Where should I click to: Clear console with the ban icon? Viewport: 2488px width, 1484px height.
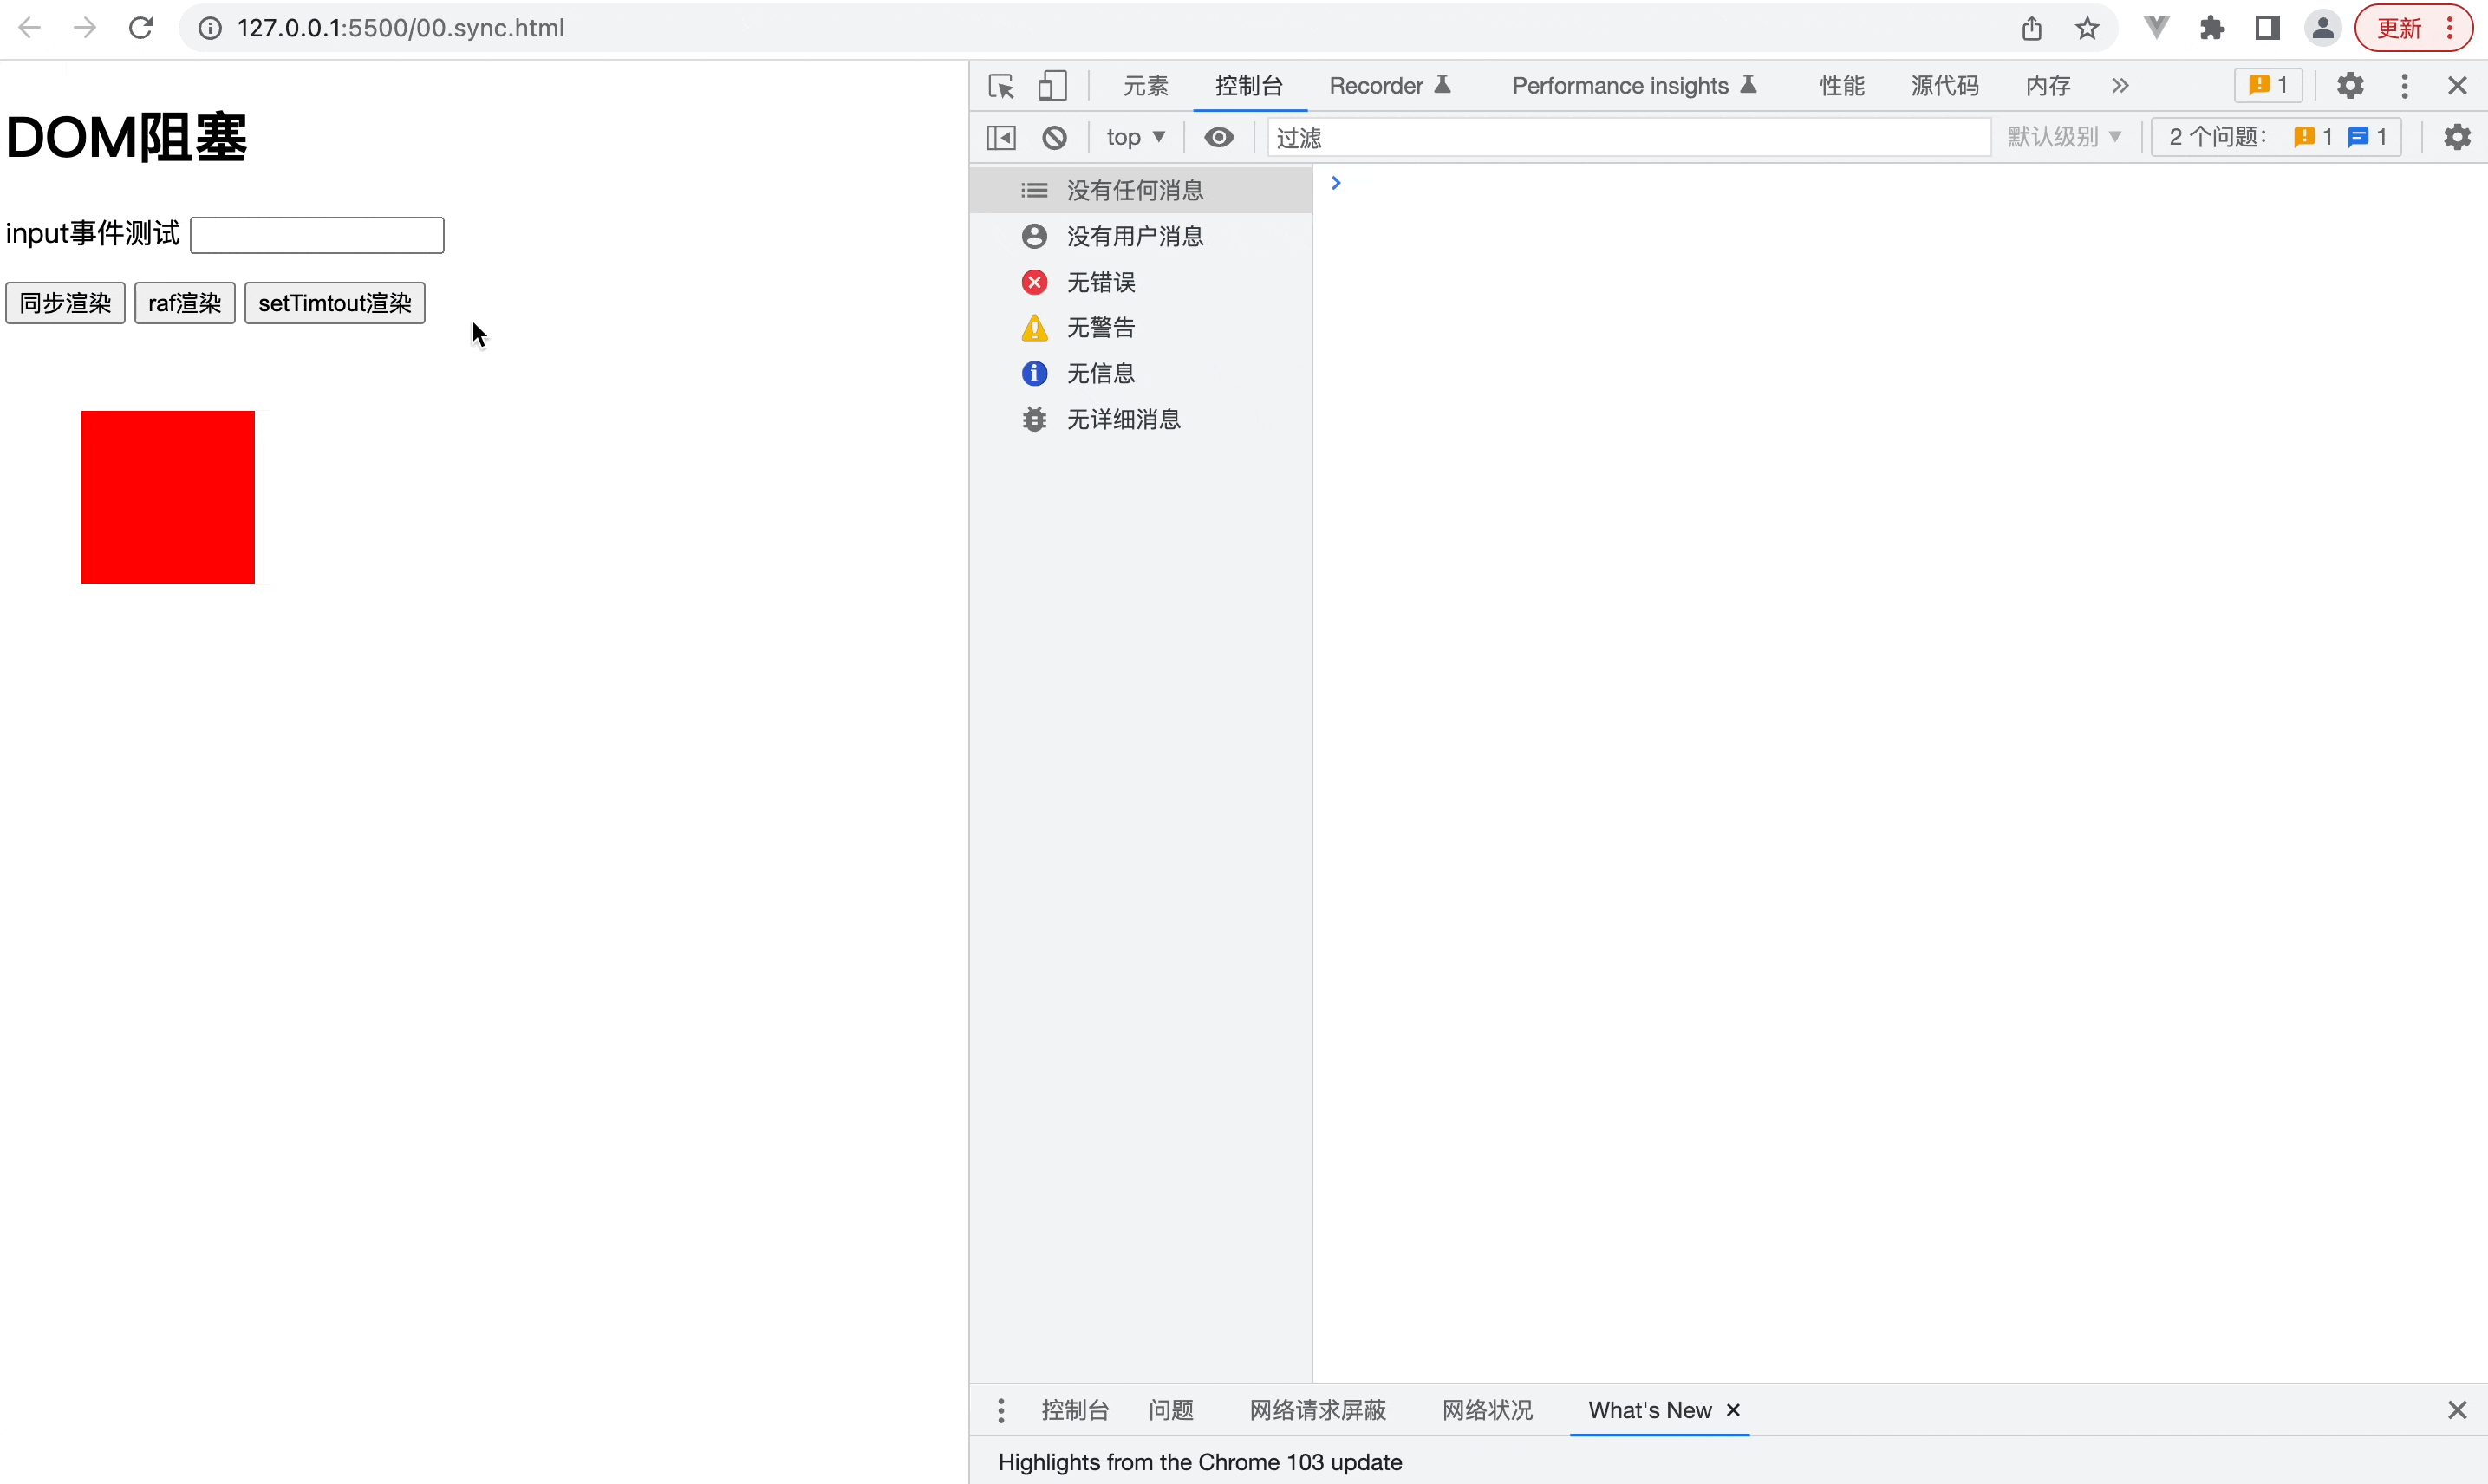click(1054, 137)
